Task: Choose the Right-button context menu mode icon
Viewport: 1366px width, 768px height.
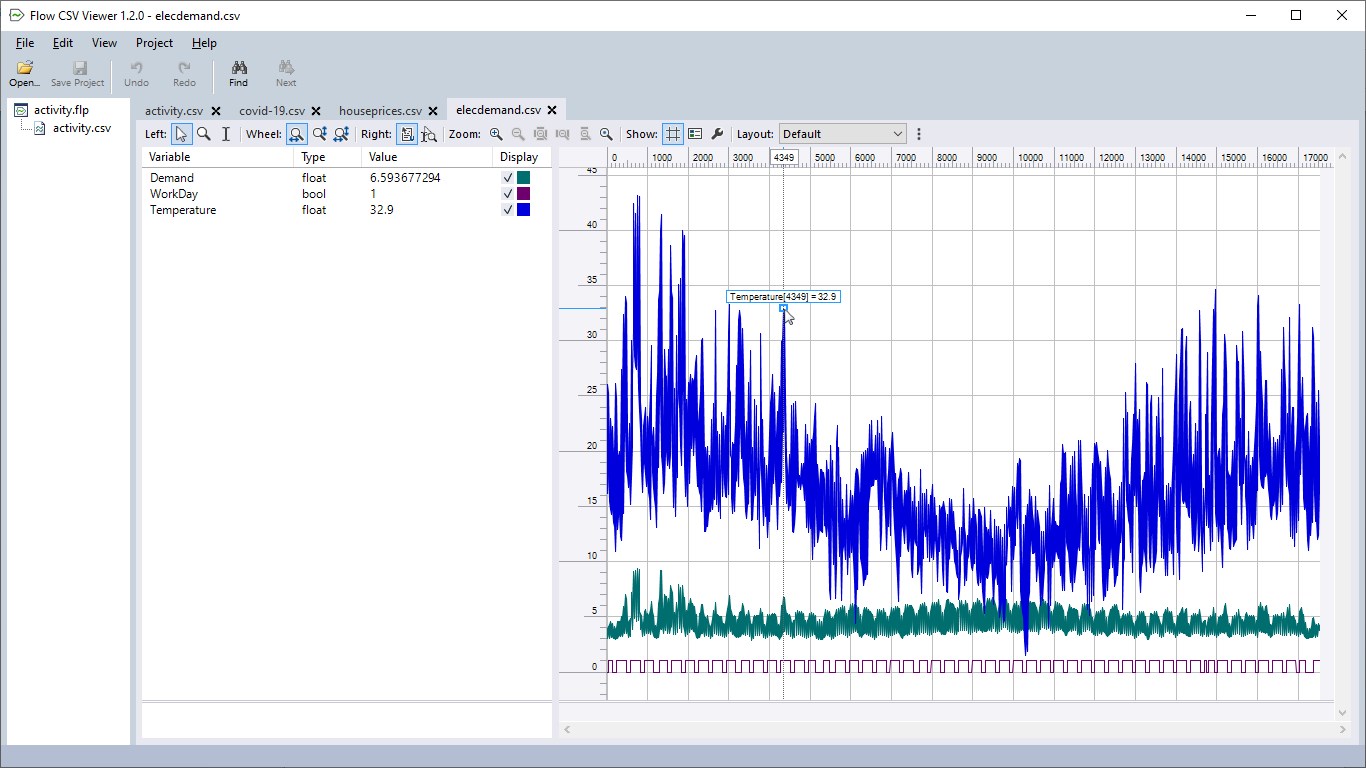Action: coord(407,134)
